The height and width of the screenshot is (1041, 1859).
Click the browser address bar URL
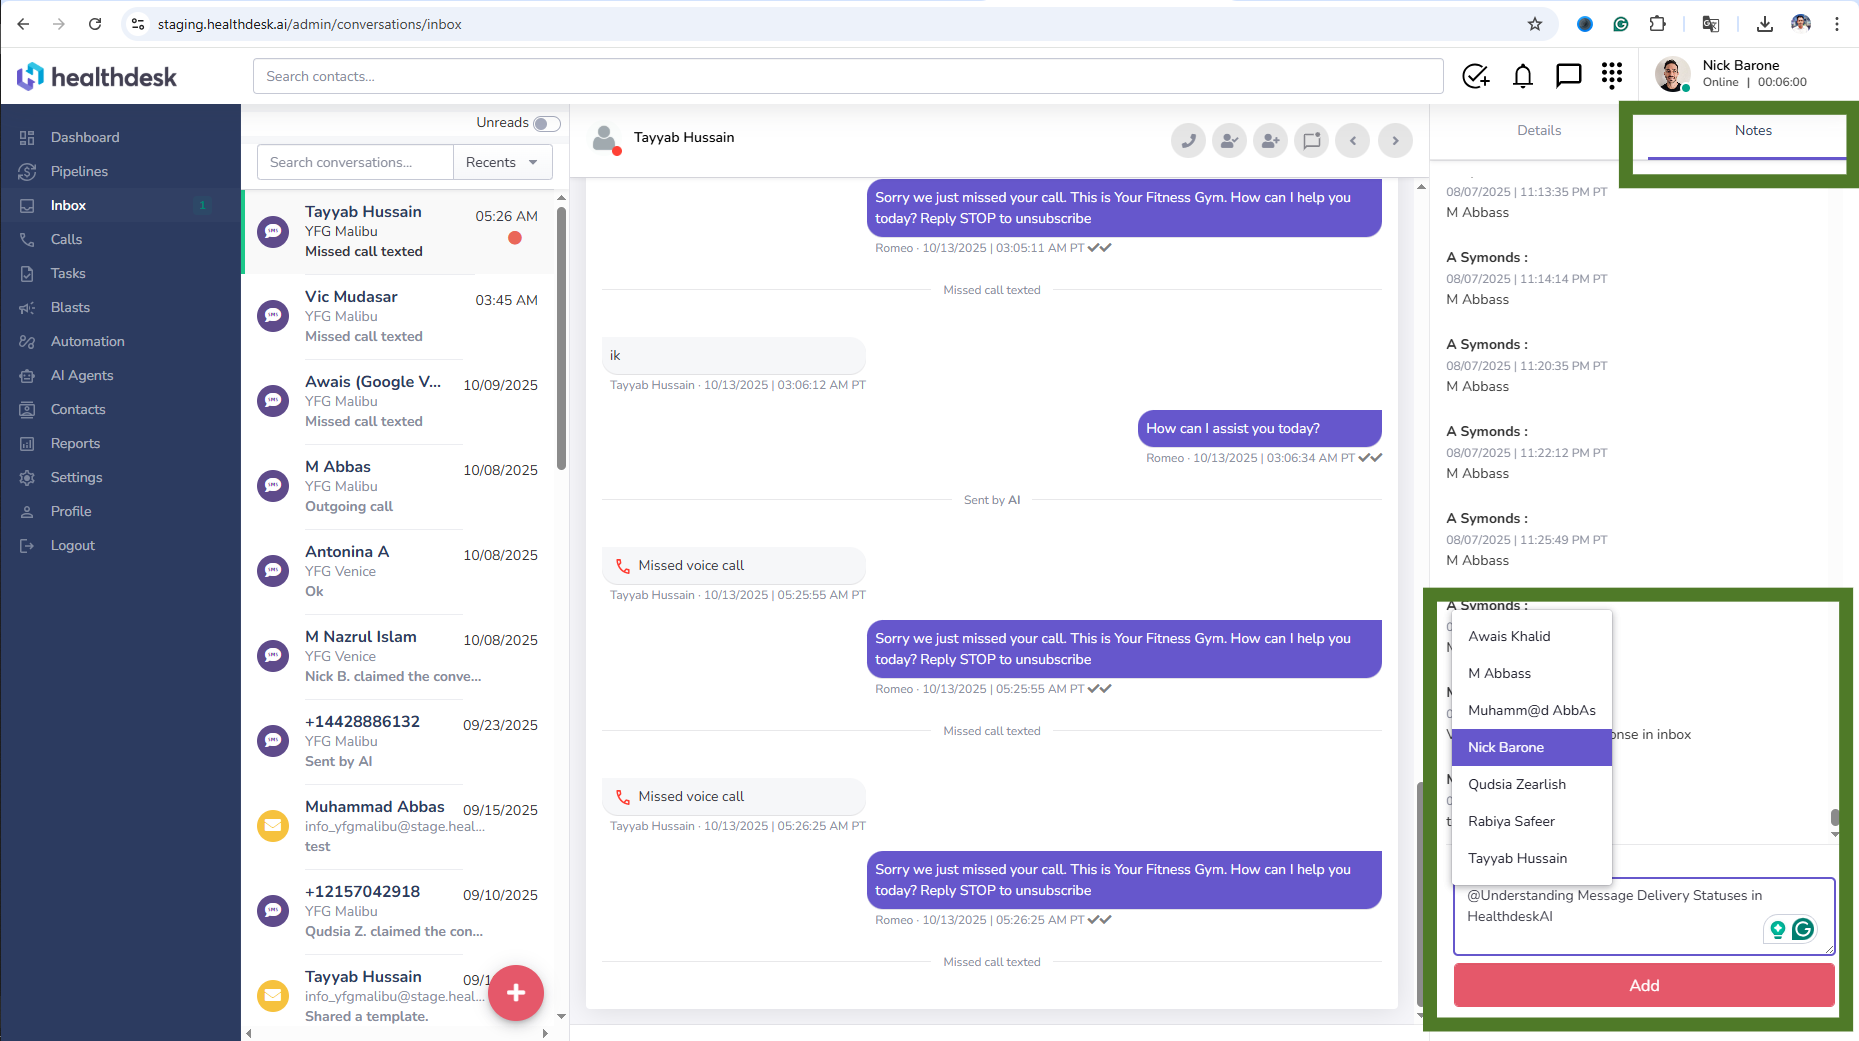(x=309, y=24)
